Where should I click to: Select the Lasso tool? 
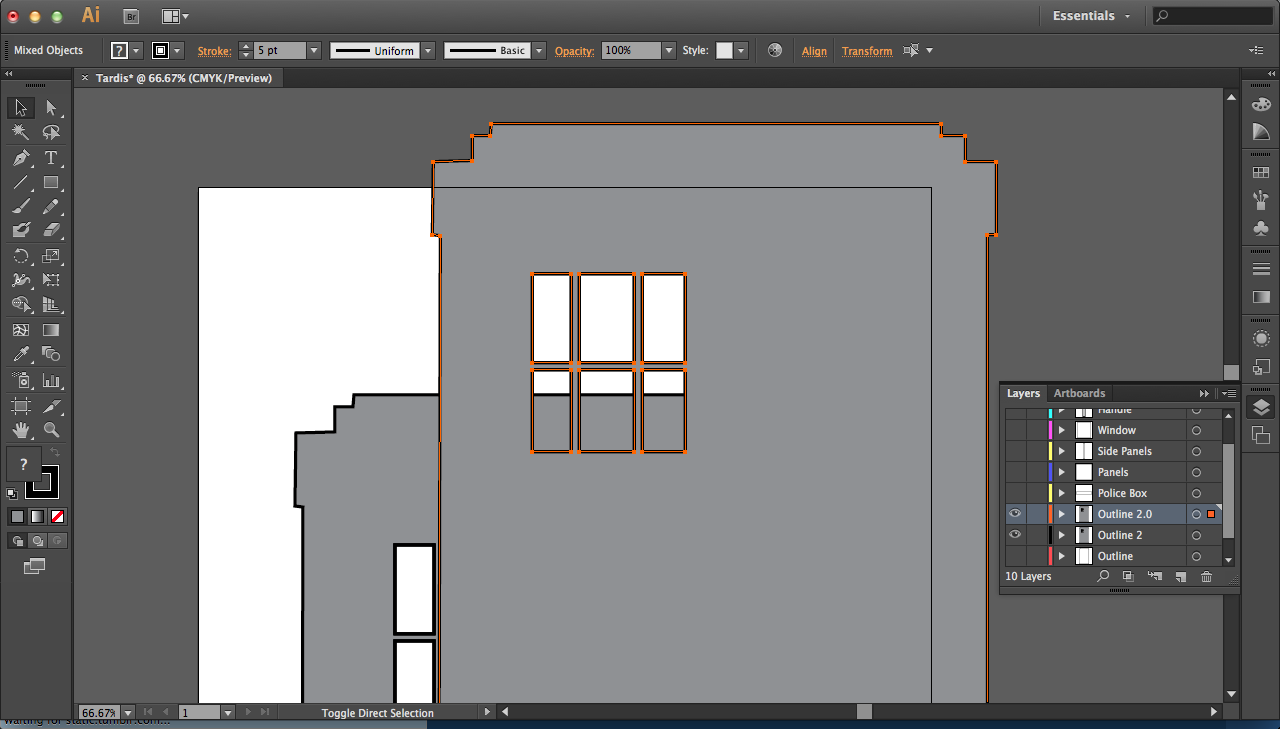coord(51,132)
